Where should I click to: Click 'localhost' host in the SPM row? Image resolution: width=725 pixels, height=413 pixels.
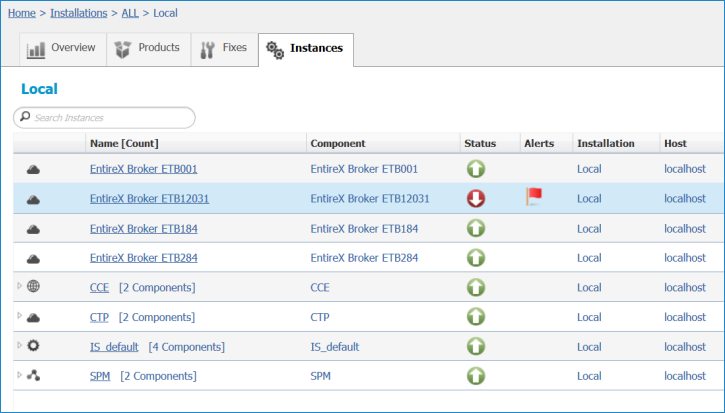[x=685, y=376]
